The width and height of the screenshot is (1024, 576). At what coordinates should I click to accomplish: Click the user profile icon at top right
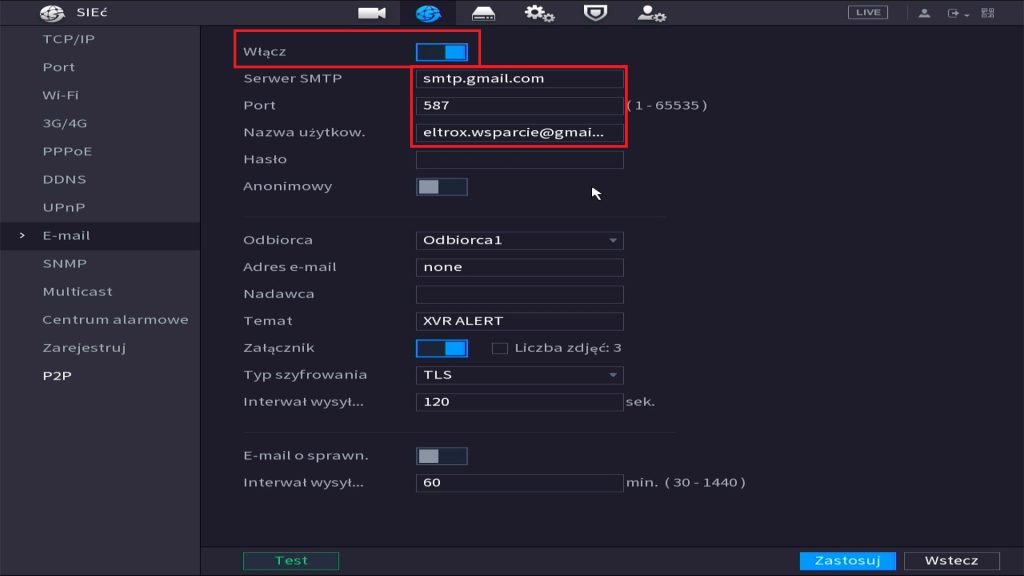pos(924,13)
